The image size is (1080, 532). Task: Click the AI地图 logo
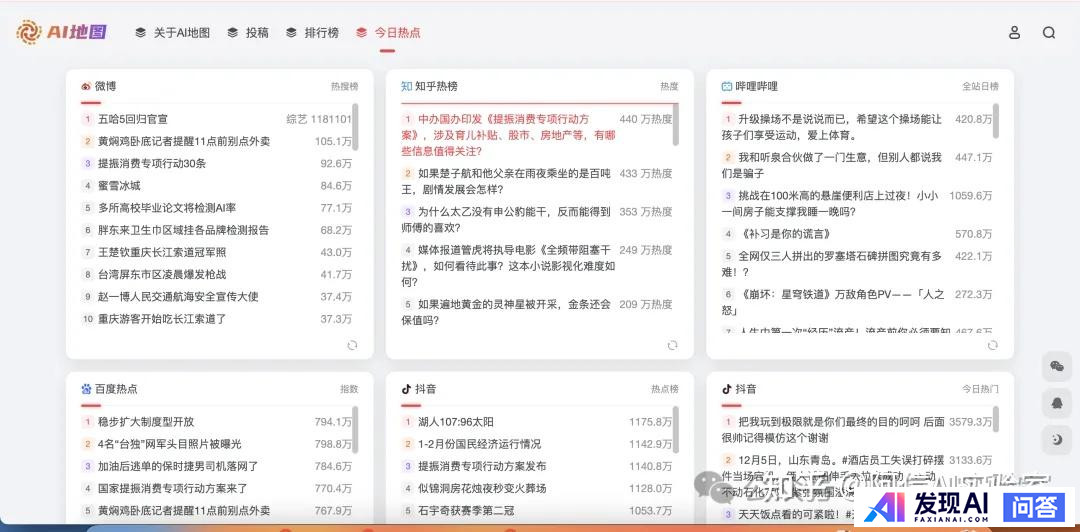click(x=61, y=32)
